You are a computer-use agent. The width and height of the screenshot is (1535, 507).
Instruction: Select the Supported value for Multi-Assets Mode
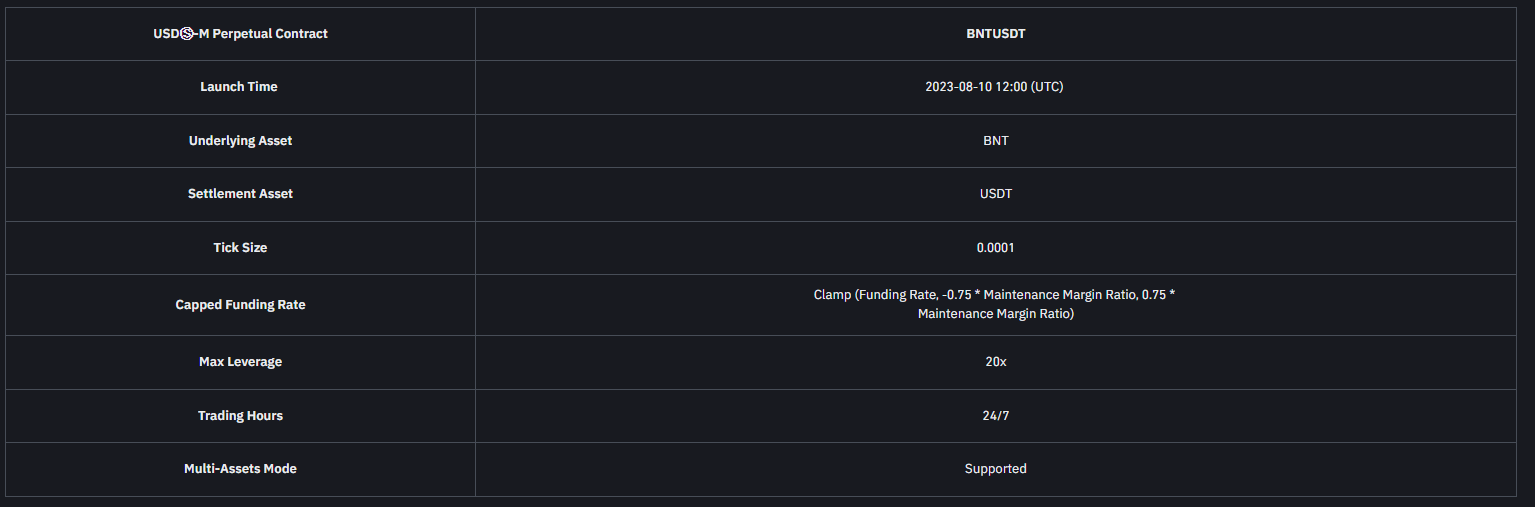(x=995, y=469)
